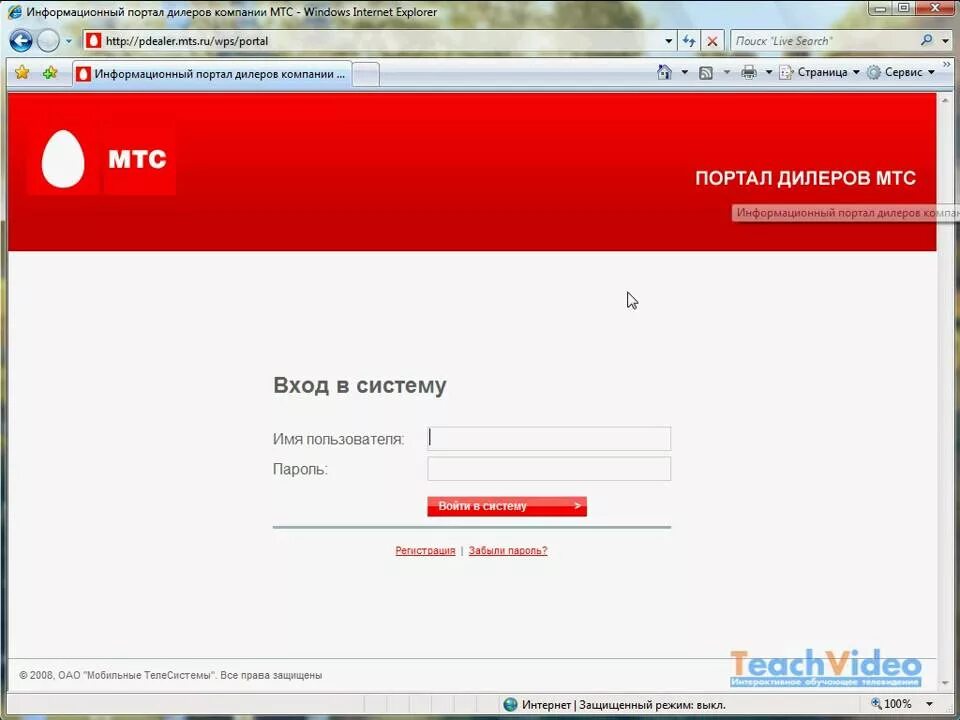
Task: Click the МТС red logo square
Action: pos(139,159)
